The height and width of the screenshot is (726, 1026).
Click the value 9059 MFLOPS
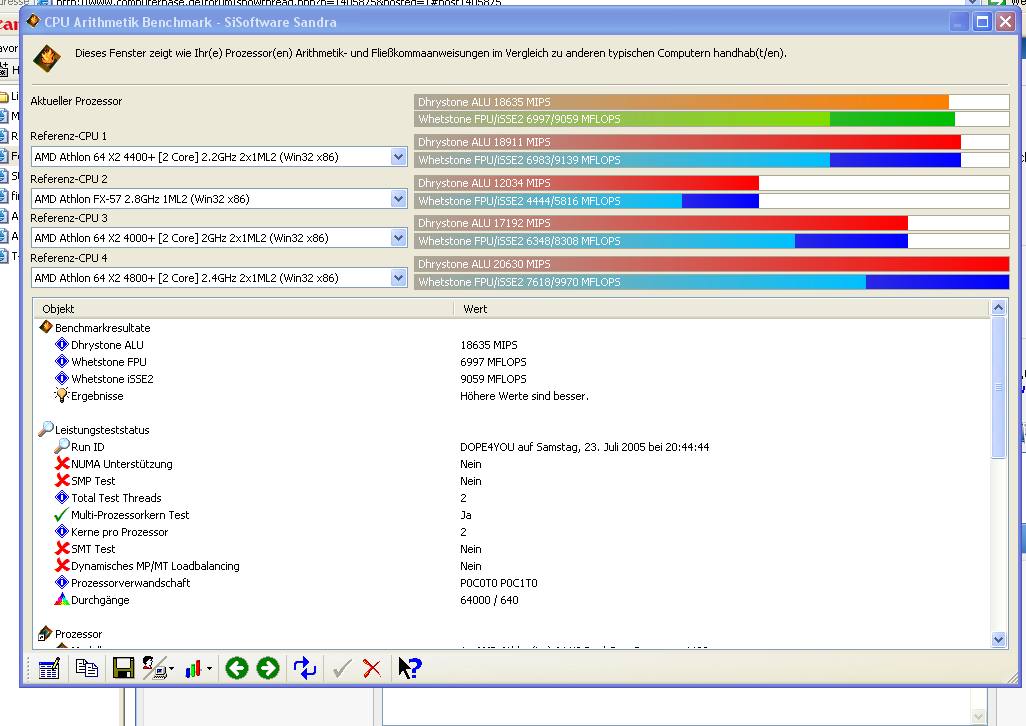pos(493,379)
